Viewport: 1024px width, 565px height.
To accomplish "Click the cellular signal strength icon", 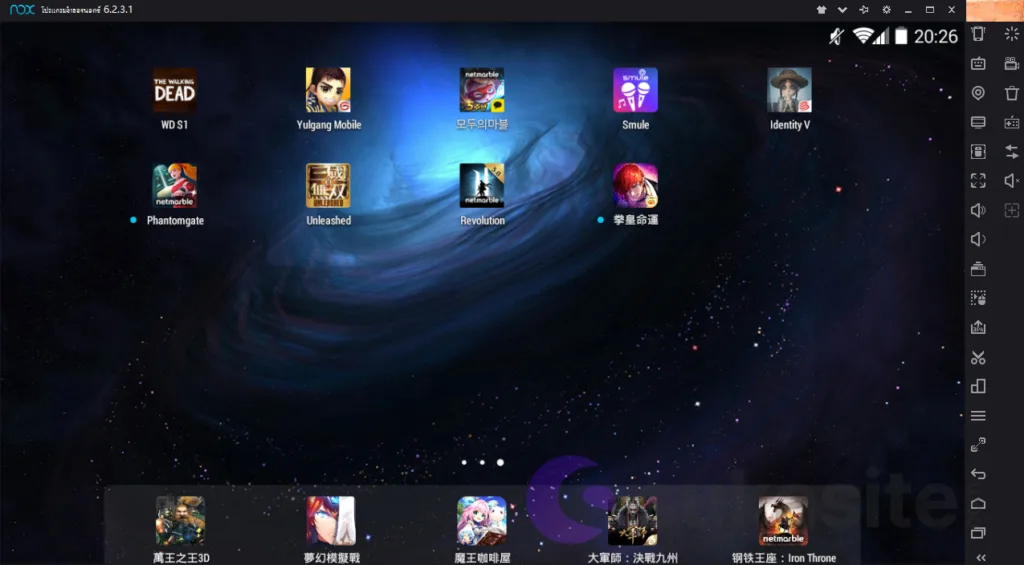I will (882, 37).
